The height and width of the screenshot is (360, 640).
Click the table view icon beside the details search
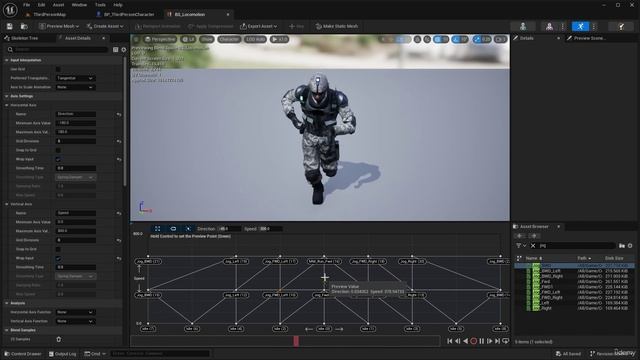pos(116,49)
